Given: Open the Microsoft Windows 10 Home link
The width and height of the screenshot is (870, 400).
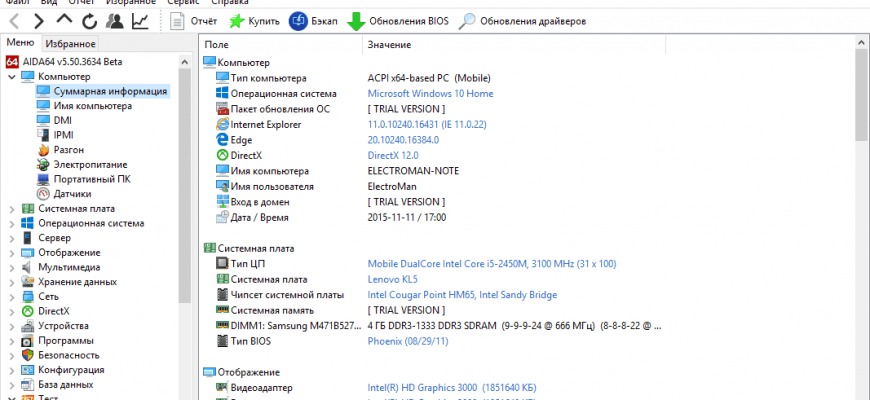Looking at the screenshot, I should pyautogui.click(x=431, y=94).
